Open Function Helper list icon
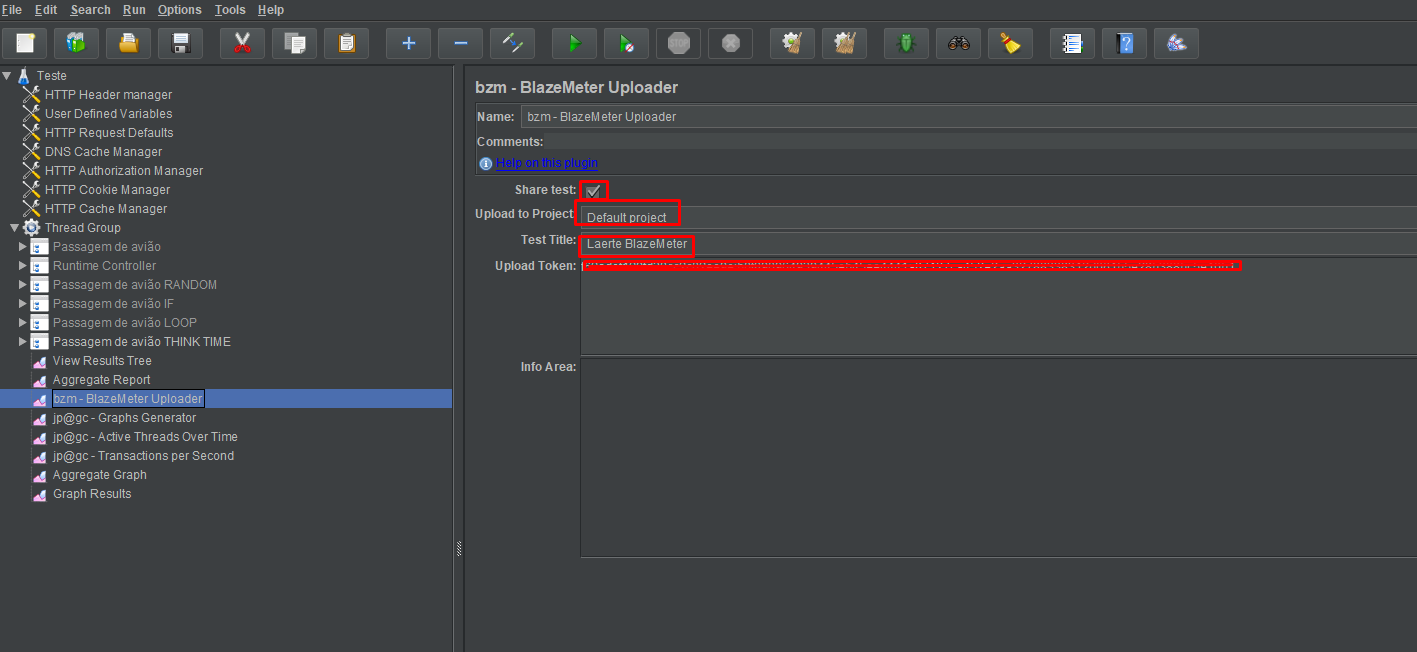Image resolution: width=1417 pixels, height=652 pixels. point(1072,43)
